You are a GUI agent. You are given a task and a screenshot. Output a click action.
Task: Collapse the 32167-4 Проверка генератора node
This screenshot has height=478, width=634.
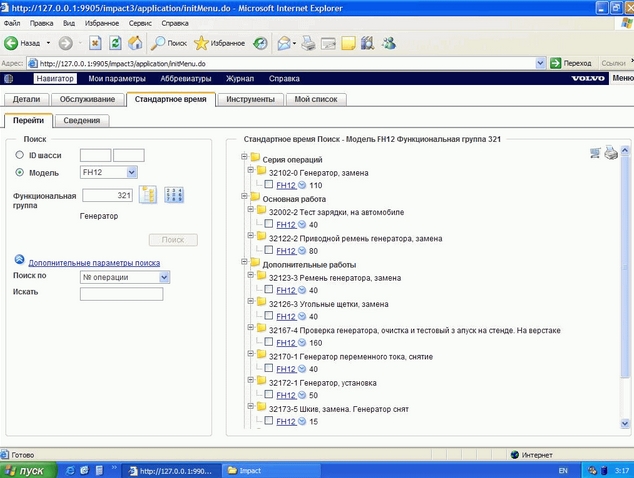click(250, 327)
